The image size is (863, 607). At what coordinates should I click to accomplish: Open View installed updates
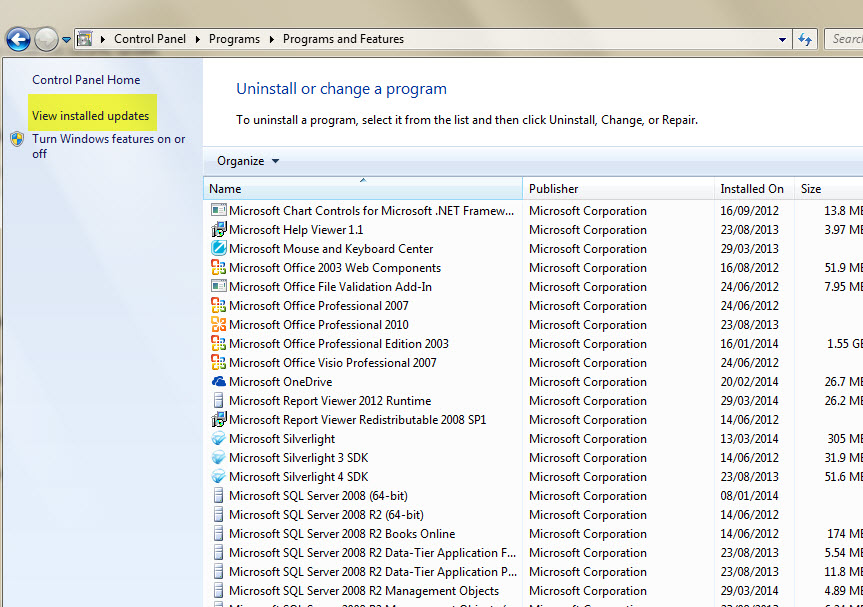coord(92,114)
